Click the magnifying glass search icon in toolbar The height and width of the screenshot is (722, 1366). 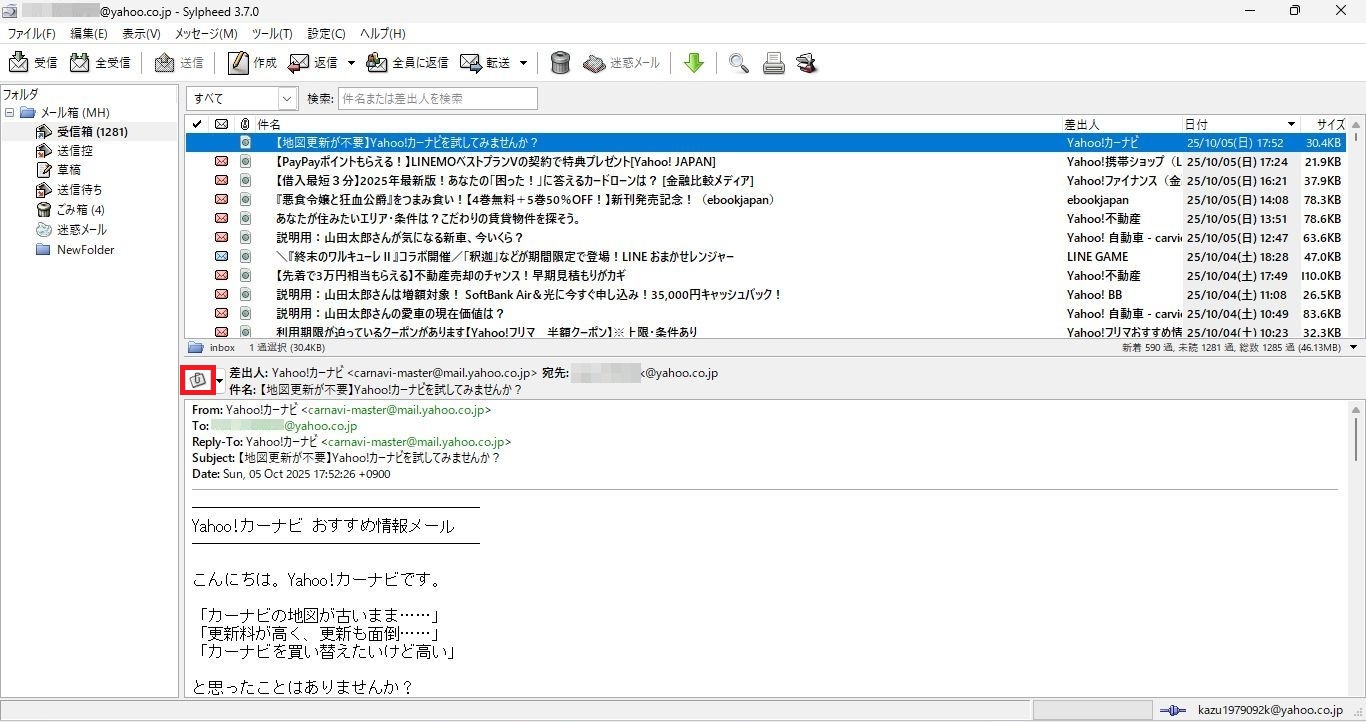pos(738,63)
